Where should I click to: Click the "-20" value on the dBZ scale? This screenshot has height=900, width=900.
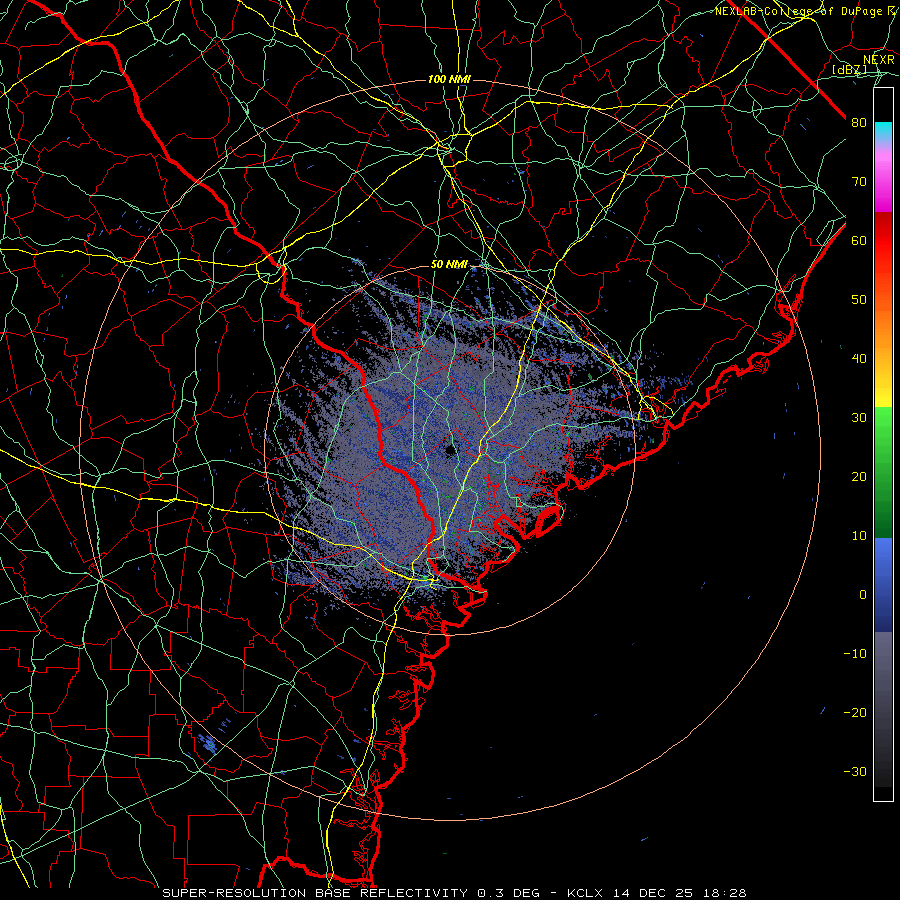855,713
